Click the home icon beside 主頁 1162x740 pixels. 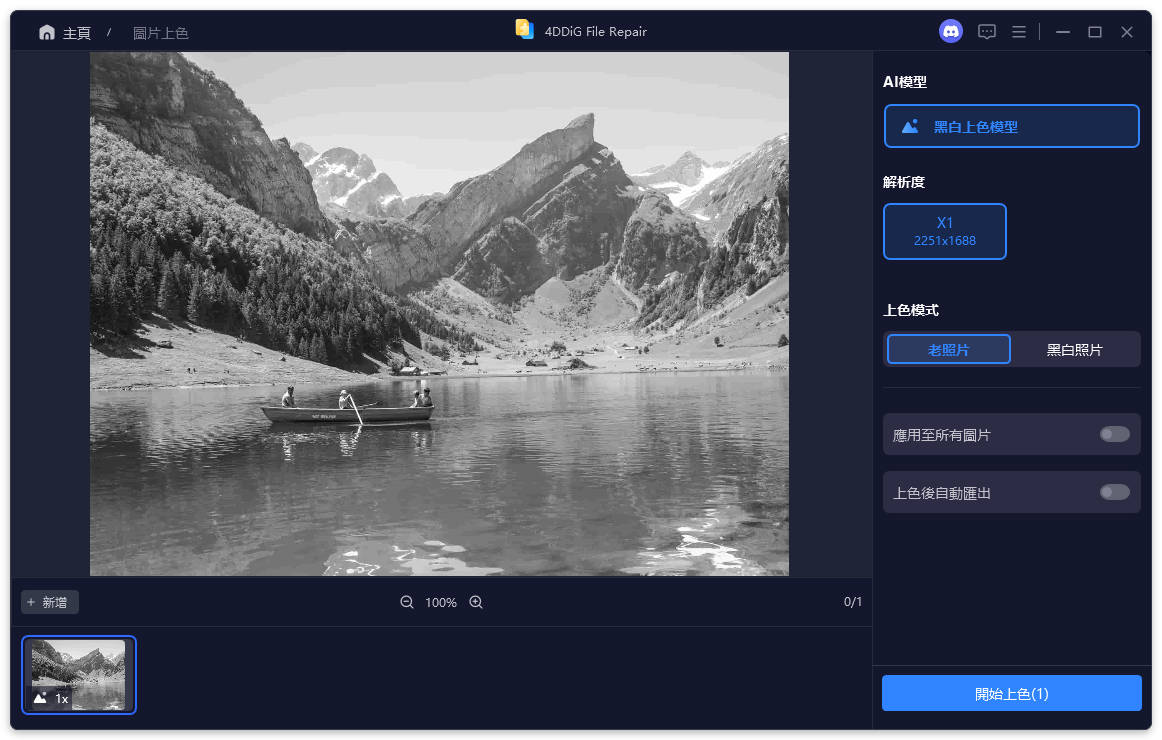coord(47,31)
